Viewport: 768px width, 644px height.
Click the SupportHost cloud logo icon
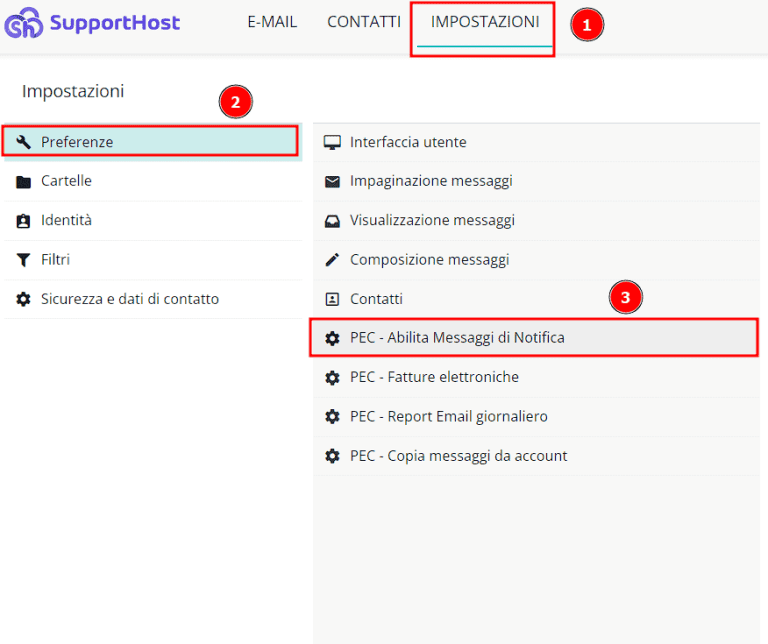click(x=24, y=23)
